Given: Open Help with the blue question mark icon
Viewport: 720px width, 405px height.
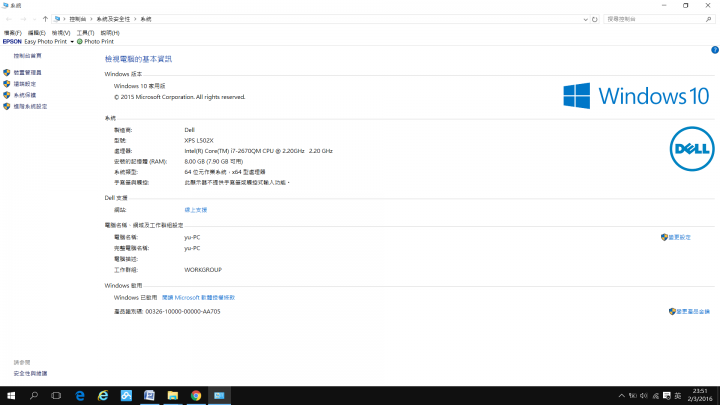Looking at the screenshot, I should [x=714, y=50].
